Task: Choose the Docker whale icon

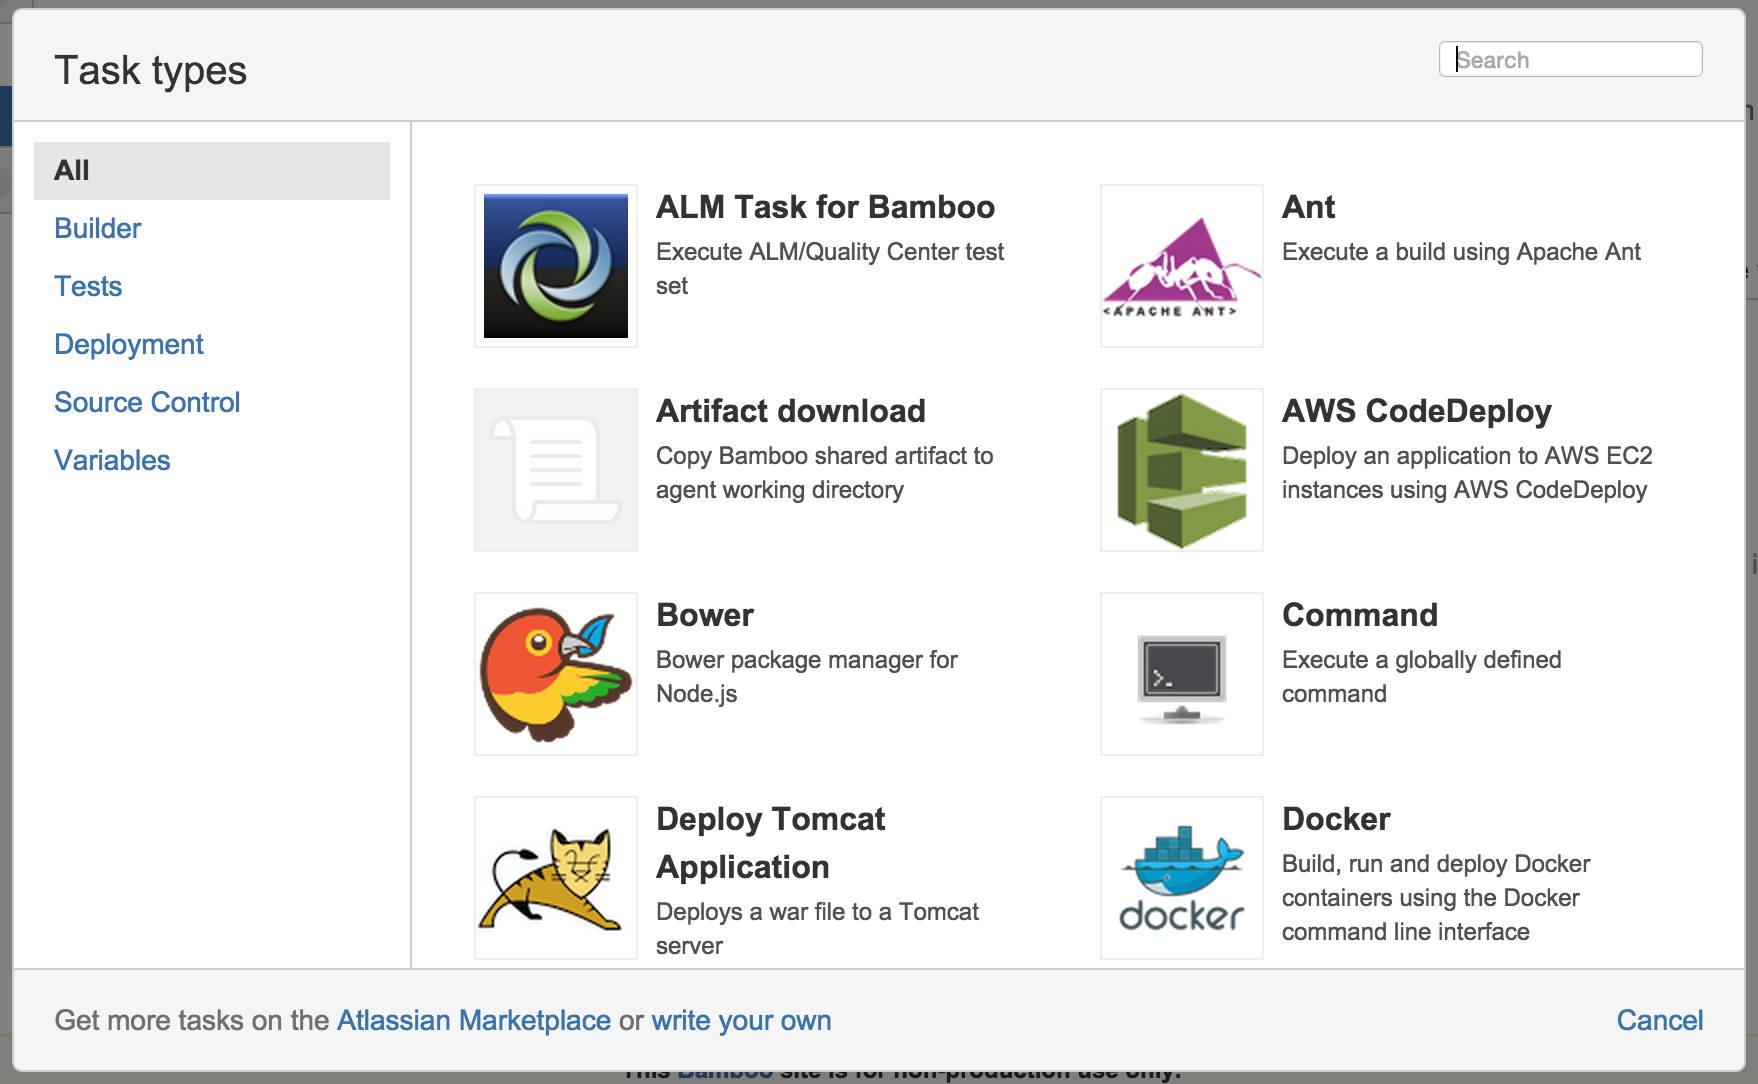Action: [x=1182, y=878]
